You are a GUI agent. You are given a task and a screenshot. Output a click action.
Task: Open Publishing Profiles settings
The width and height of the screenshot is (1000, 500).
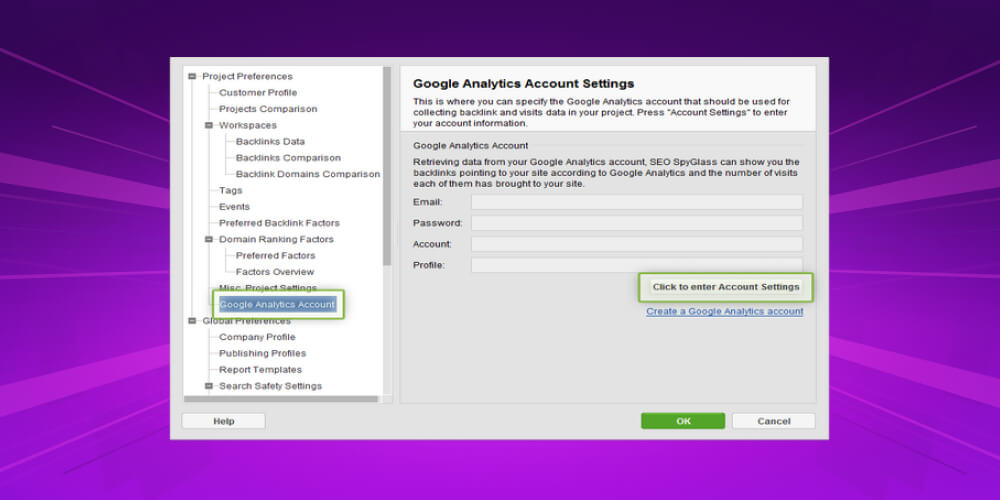click(x=262, y=353)
